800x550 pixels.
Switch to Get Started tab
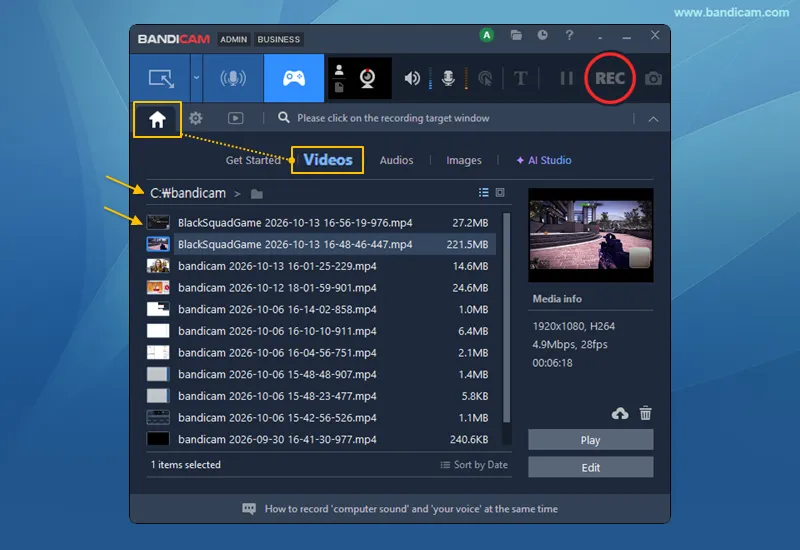pos(253,160)
